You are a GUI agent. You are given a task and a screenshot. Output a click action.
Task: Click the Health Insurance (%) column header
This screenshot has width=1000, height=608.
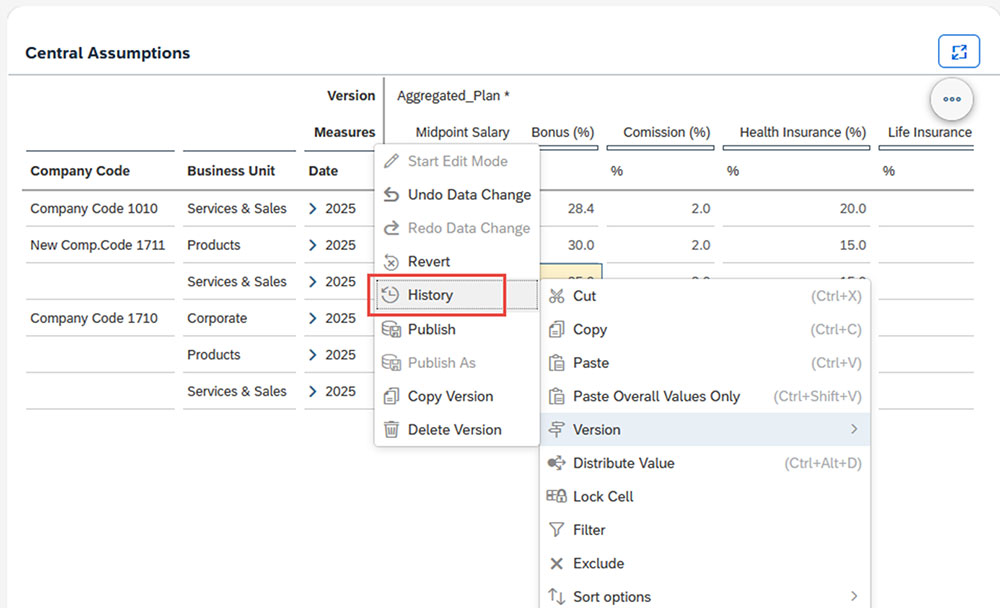[802, 132]
